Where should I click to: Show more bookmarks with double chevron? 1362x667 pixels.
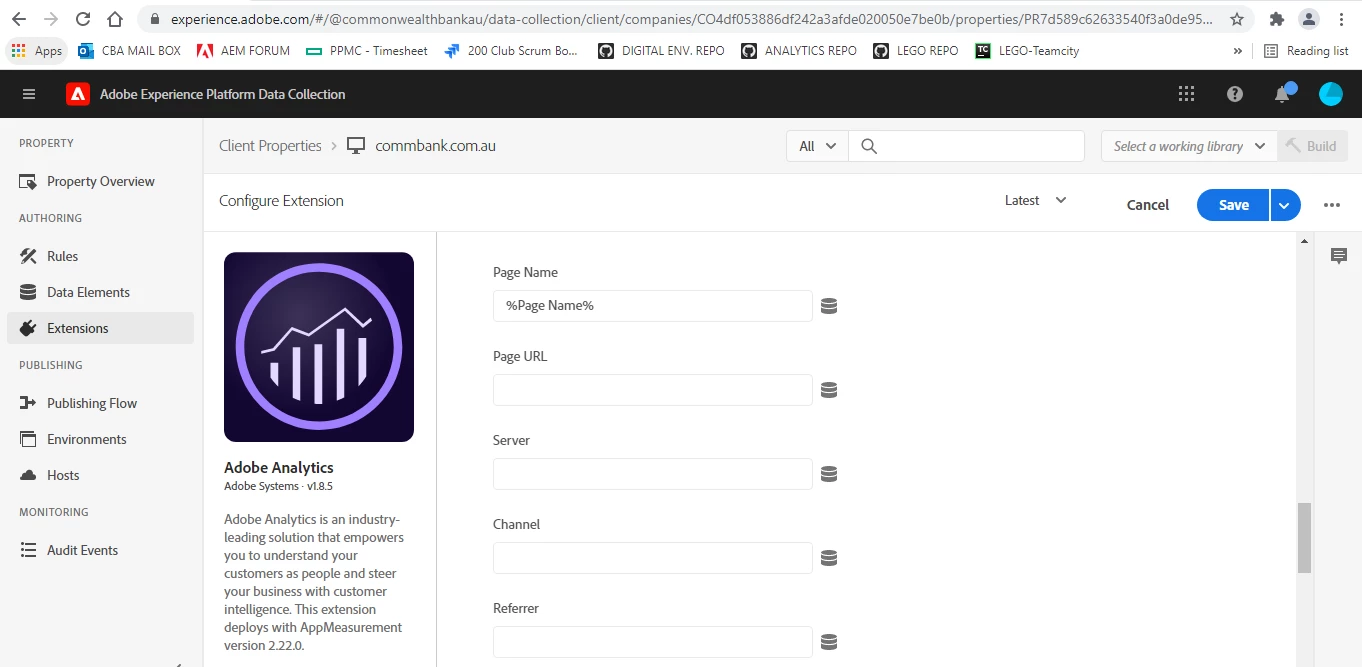[x=1238, y=51]
